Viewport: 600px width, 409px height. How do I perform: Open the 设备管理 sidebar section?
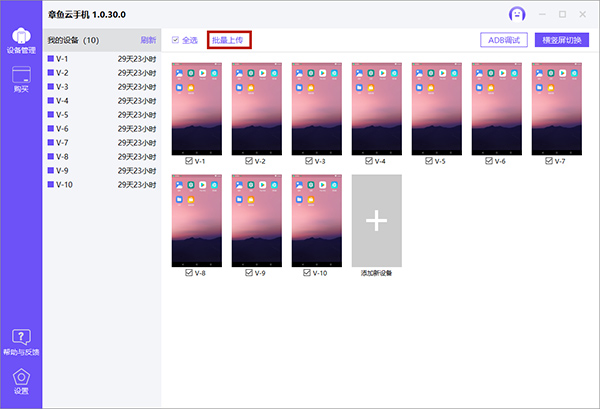pos(21,39)
